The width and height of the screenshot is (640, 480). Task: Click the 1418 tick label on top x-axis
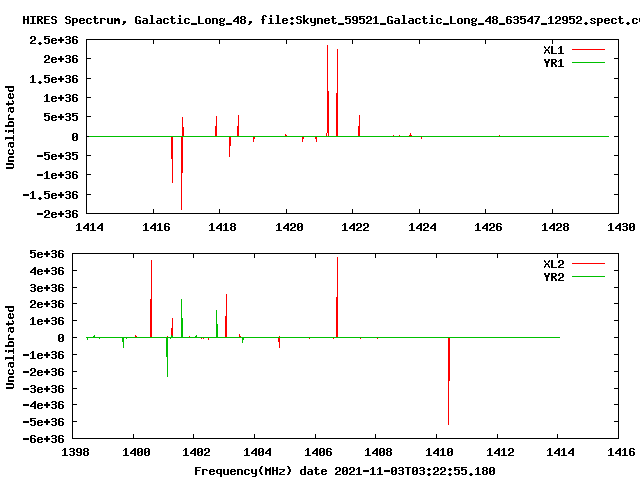point(222,227)
